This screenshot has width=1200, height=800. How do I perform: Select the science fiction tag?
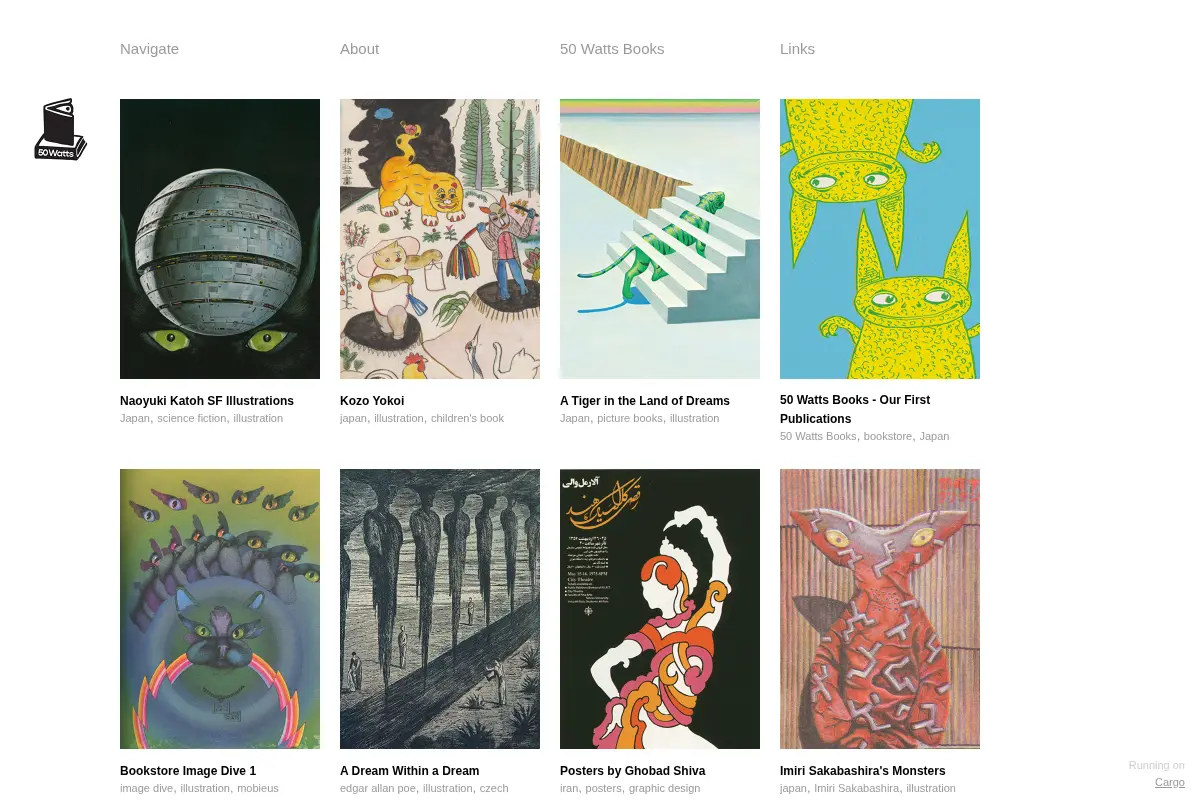click(192, 418)
